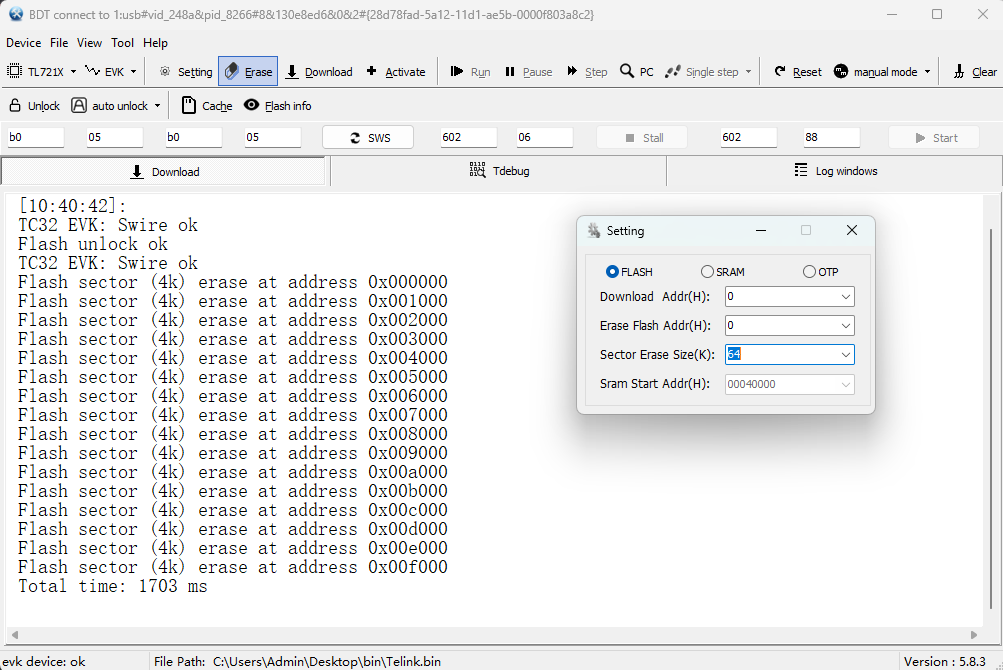Select the Download tab

pos(165,171)
